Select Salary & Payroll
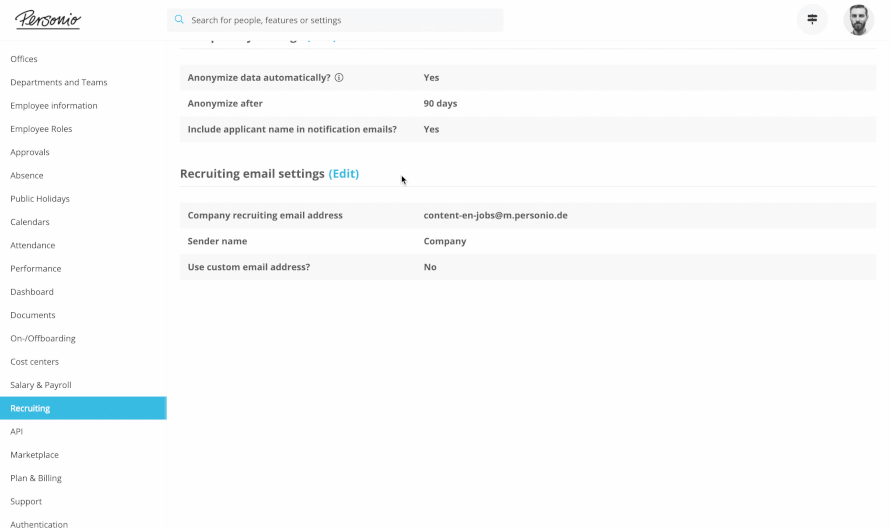Image resolution: width=890 pixels, height=529 pixels. tap(41, 385)
